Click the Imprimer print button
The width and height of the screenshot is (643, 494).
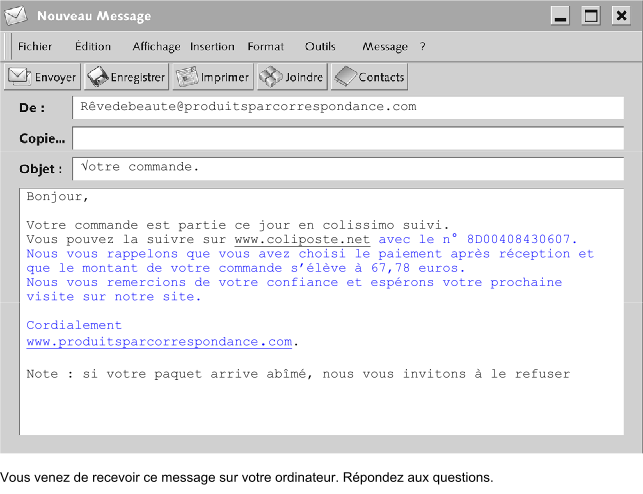213,77
